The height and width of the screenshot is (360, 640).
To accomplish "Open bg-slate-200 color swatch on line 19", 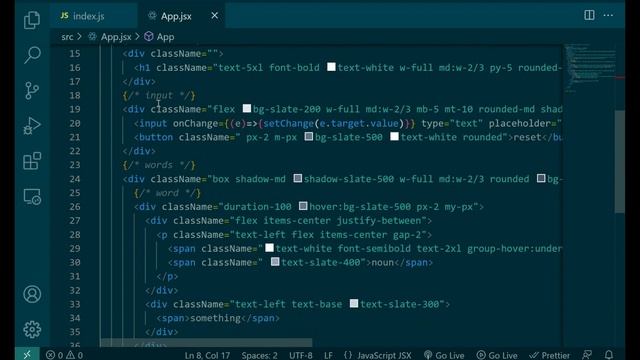I will pyautogui.click(x=247, y=109).
